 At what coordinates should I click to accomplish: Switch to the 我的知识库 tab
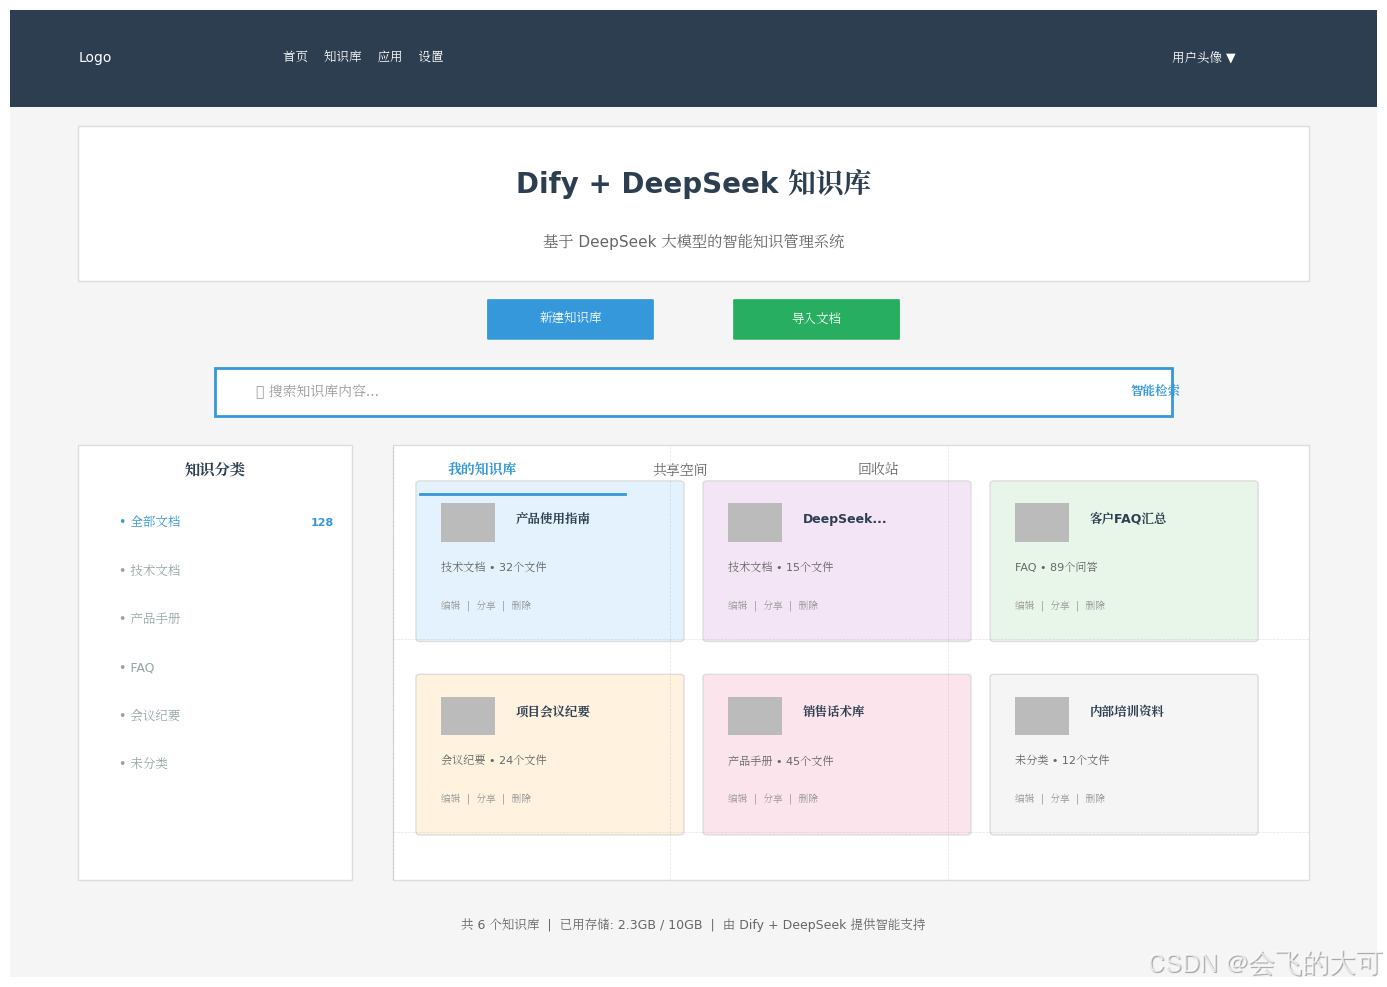click(x=482, y=469)
